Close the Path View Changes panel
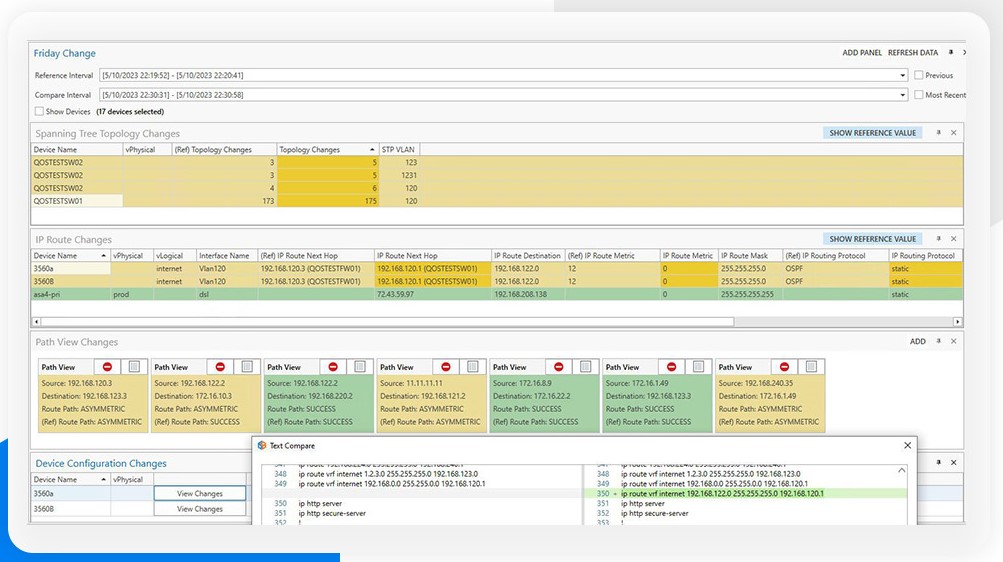 pos(954,341)
